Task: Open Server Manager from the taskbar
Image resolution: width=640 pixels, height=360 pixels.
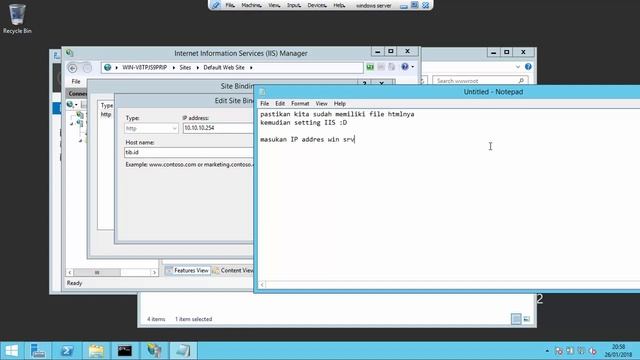Action: tap(38, 351)
